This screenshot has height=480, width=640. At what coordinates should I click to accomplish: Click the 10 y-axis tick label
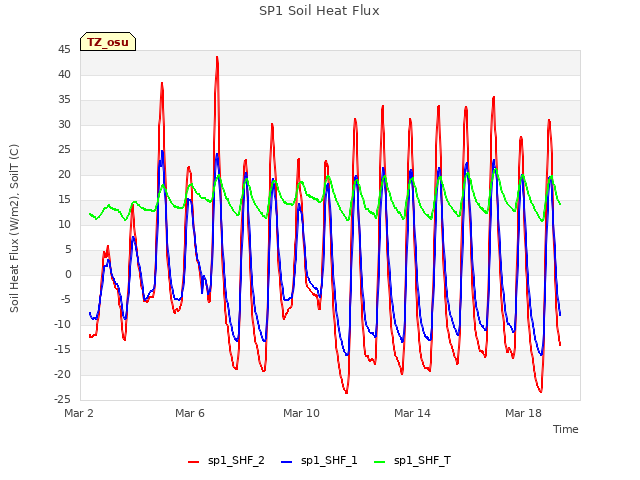coord(64,224)
